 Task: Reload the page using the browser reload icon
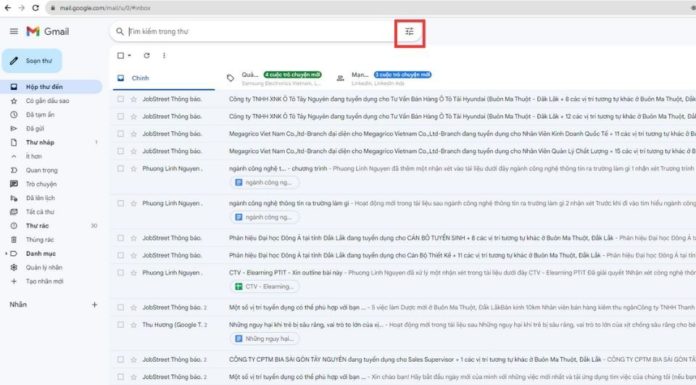pos(36,8)
